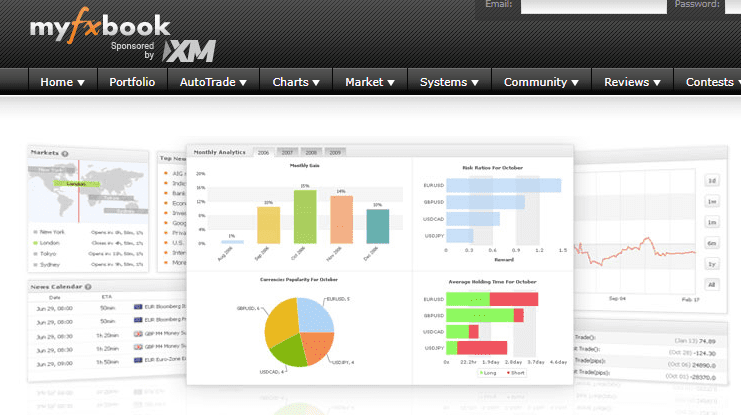Open the Community dropdown
741x415 pixels.
(541, 82)
